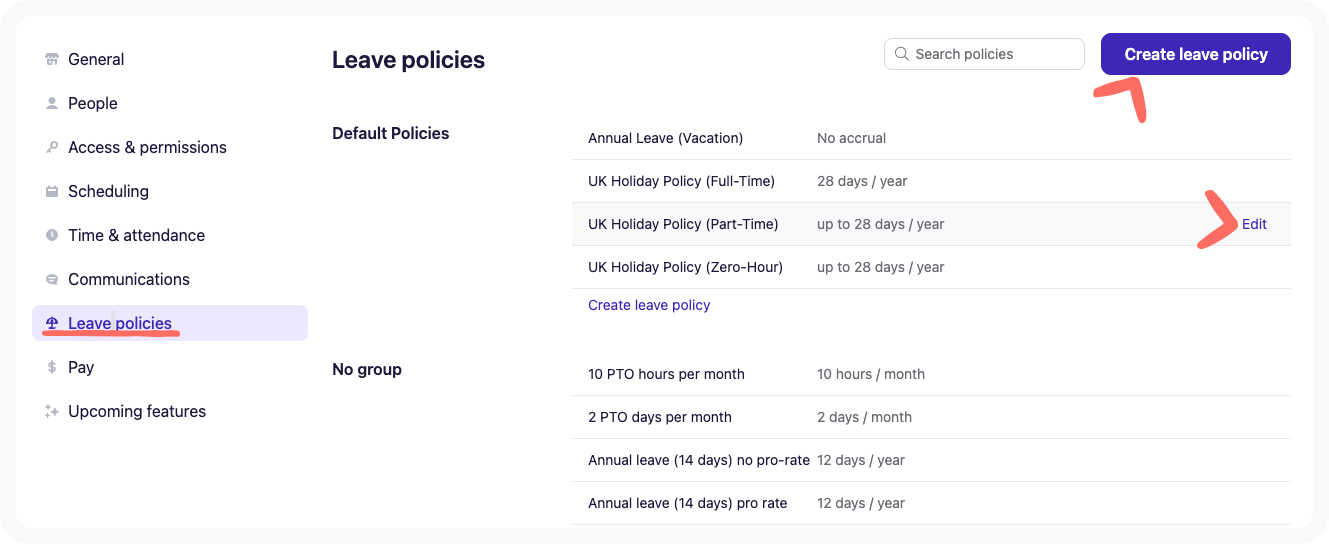Image resolution: width=1329 pixels, height=544 pixels.
Task: Click the Leave policies umbrella icon
Action: point(52,323)
